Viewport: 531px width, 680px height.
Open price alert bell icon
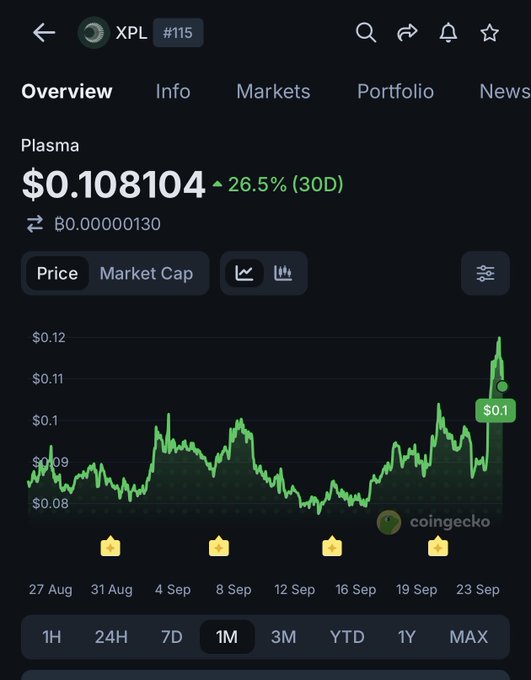click(448, 33)
